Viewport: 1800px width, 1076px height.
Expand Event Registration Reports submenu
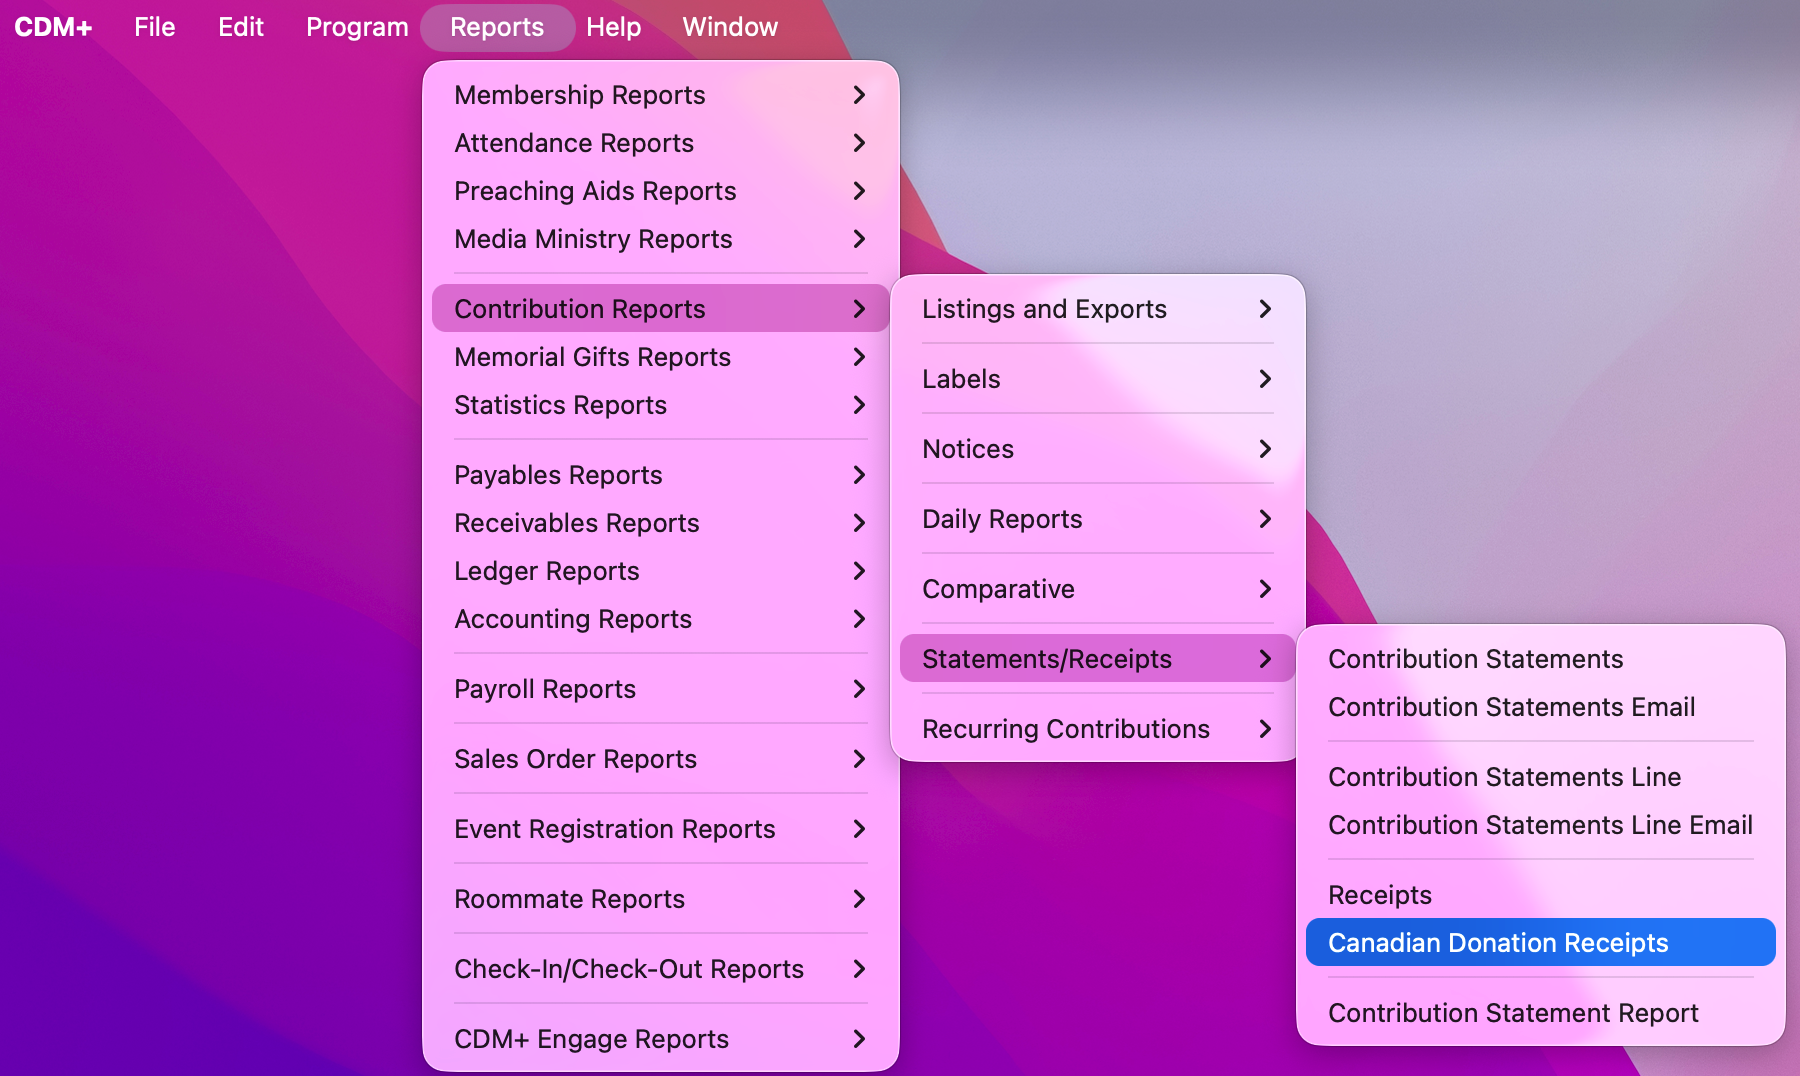tap(660, 829)
